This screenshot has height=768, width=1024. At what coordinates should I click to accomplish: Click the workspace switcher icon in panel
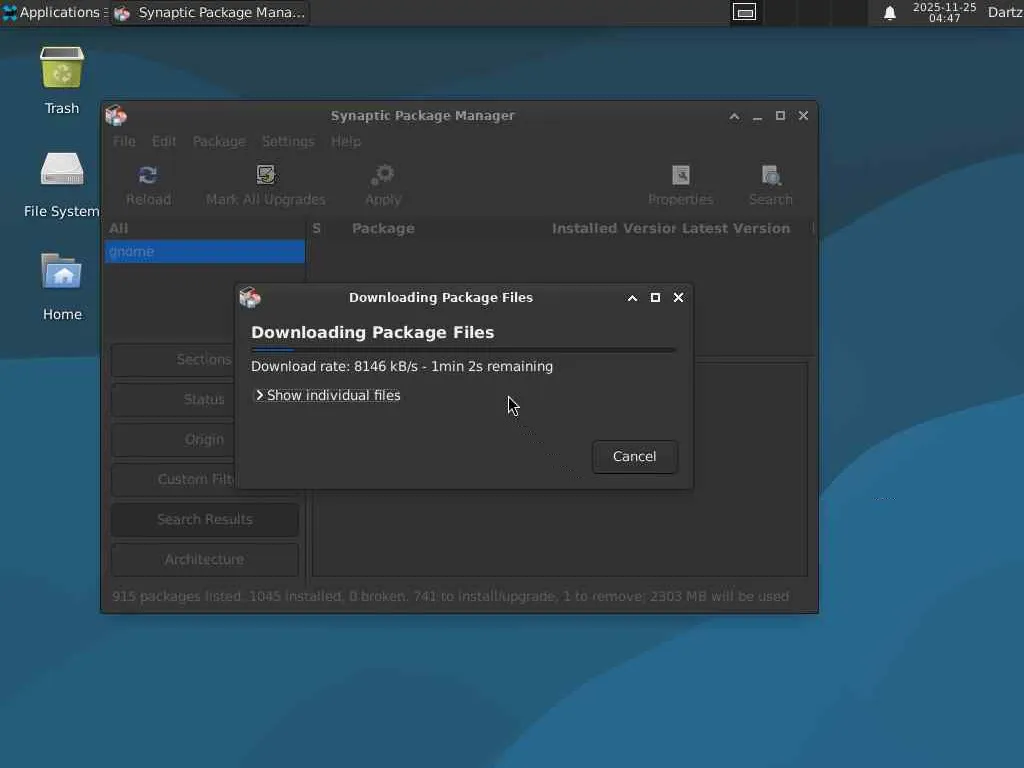pos(744,12)
